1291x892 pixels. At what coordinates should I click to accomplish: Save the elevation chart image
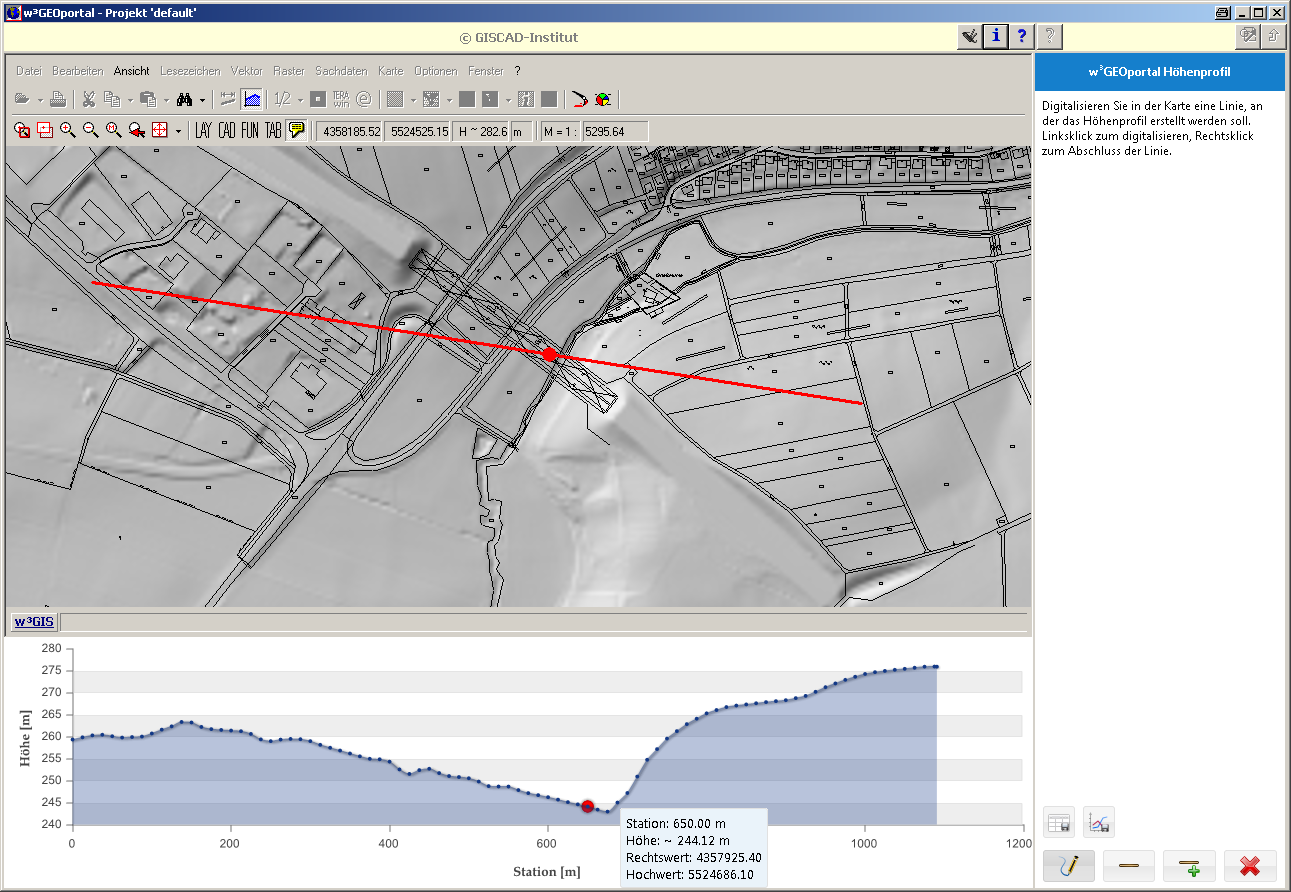point(1099,823)
